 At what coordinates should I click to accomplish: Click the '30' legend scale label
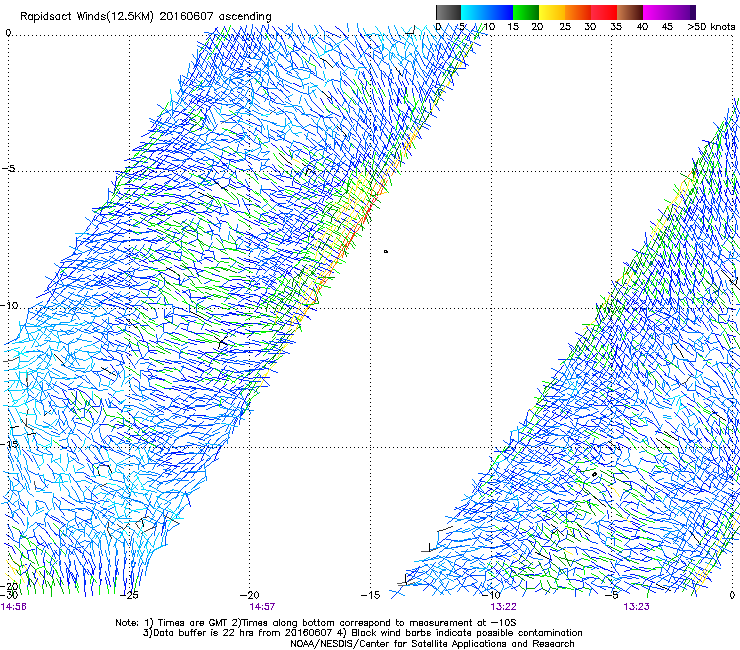pos(590,26)
